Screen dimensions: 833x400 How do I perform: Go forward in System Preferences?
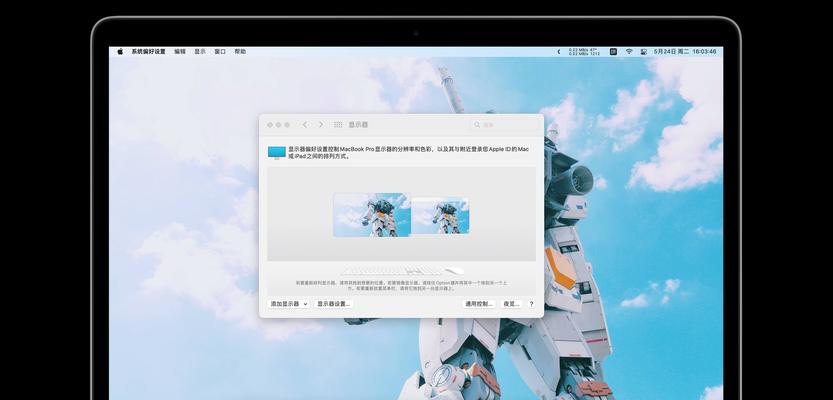pos(320,124)
